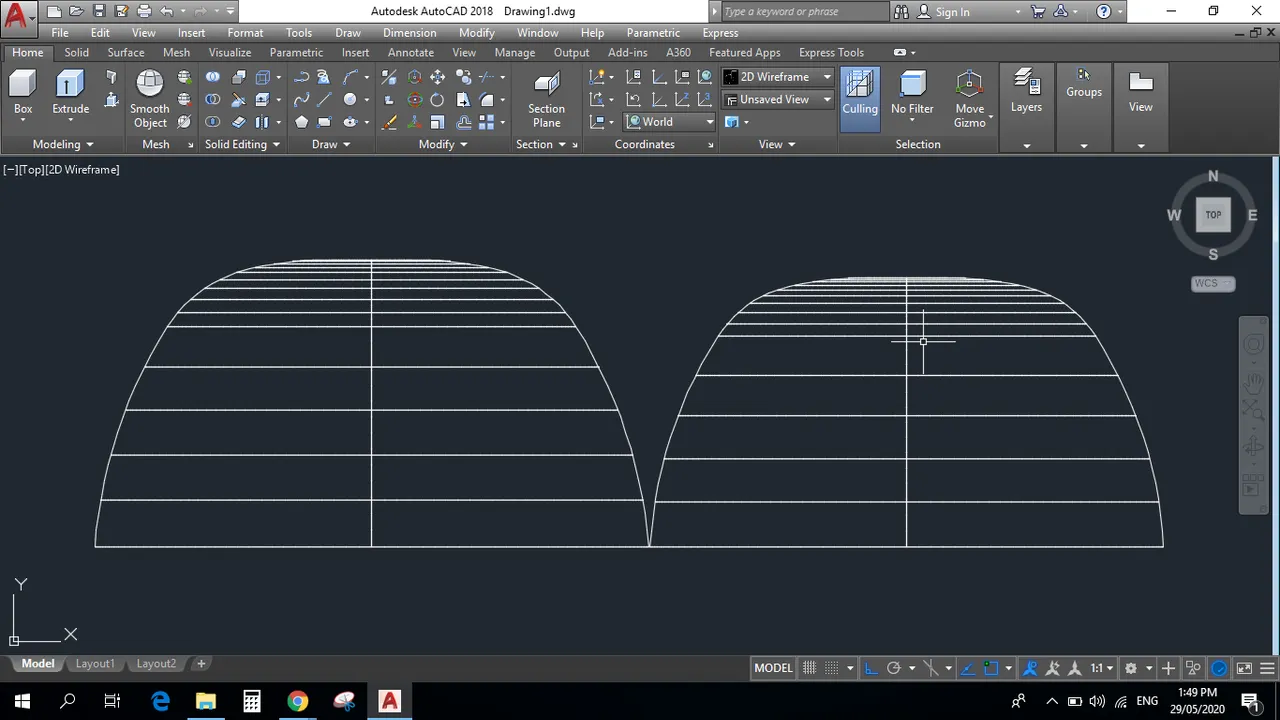Viewport: 1280px width, 720px height.
Task: Expand the Modify panel
Action: pos(442,144)
